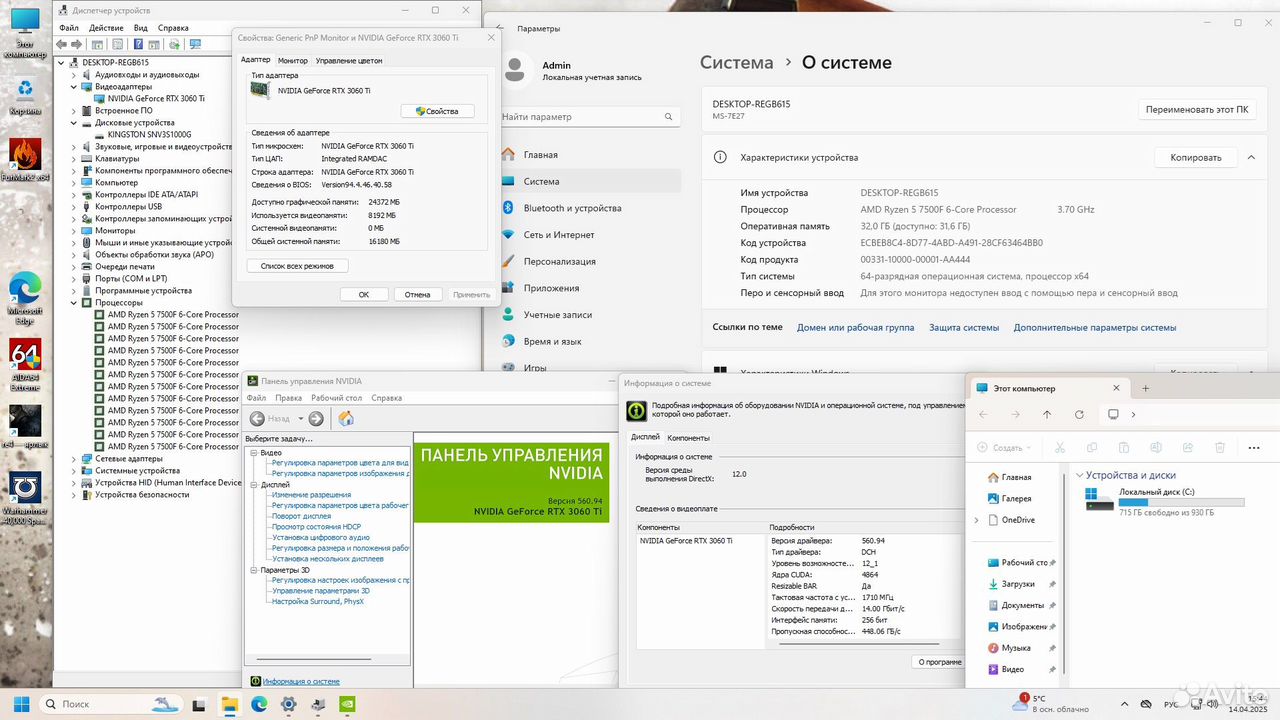The width and height of the screenshot is (1280, 720).
Task: Collapse the Дисковые устройства tree node
Action: coord(74,123)
